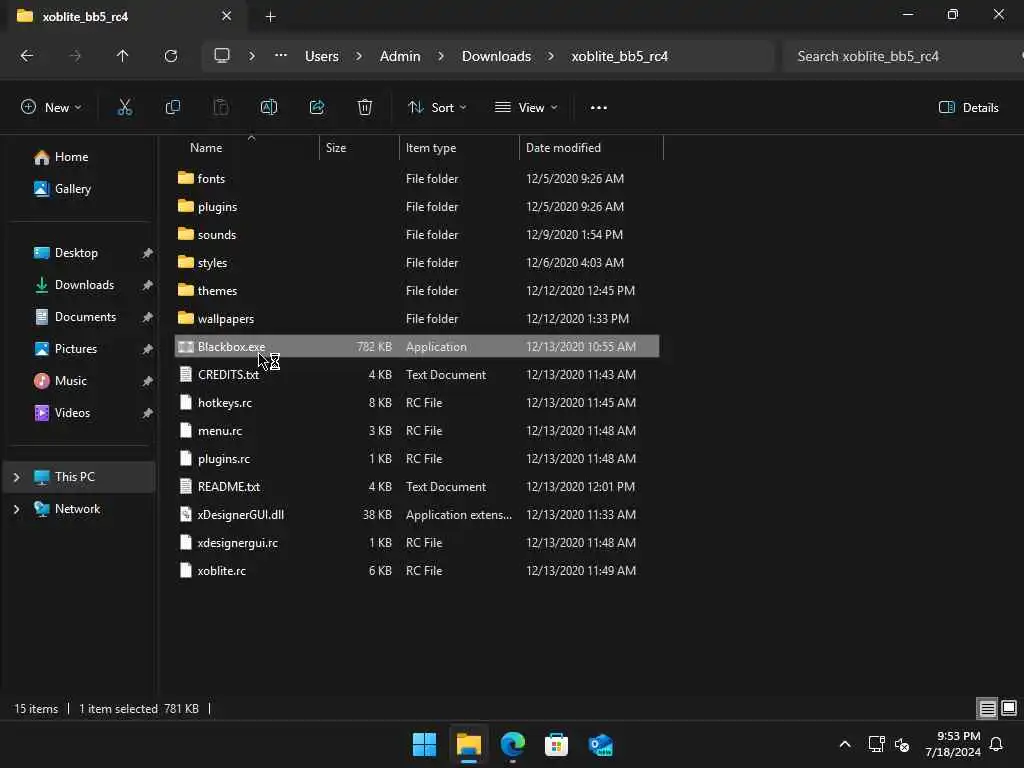The image size is (1024, 768).
Task: Click Downloads in address breadcrumb
Action: [496, 56]
